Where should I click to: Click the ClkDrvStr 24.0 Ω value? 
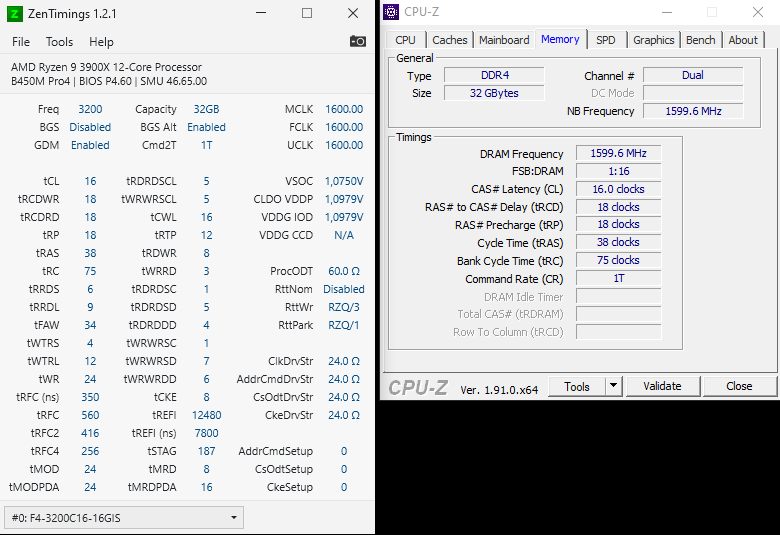344,361
